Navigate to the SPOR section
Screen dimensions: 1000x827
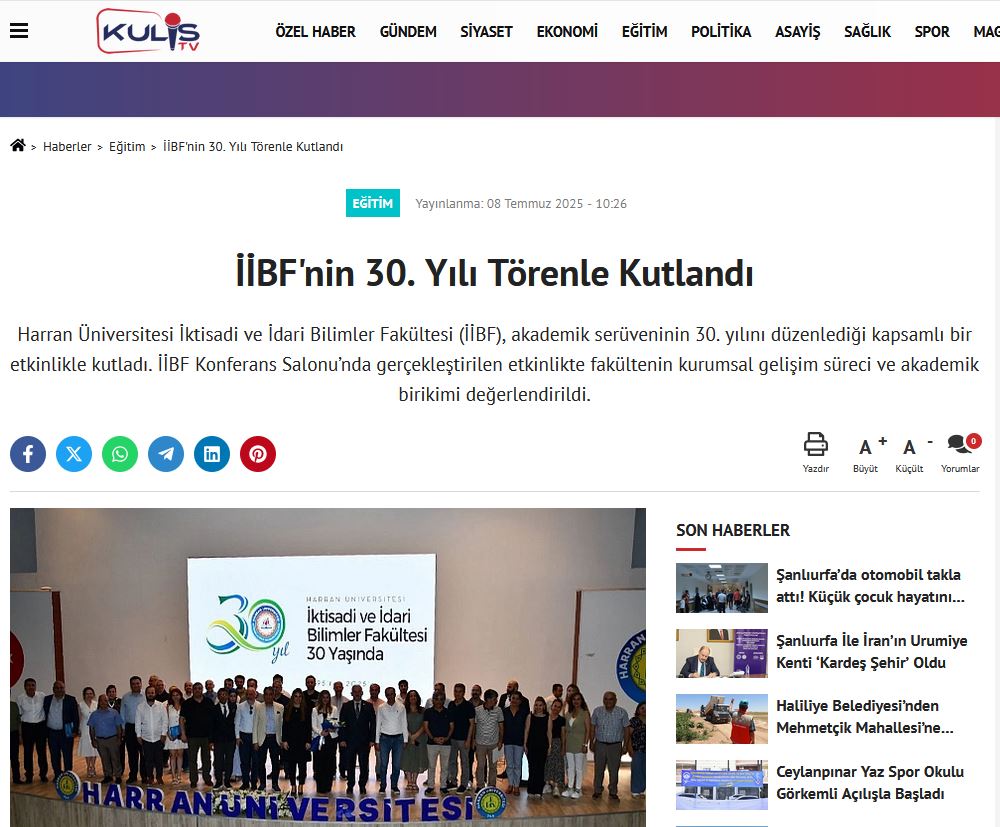(932, 32)
